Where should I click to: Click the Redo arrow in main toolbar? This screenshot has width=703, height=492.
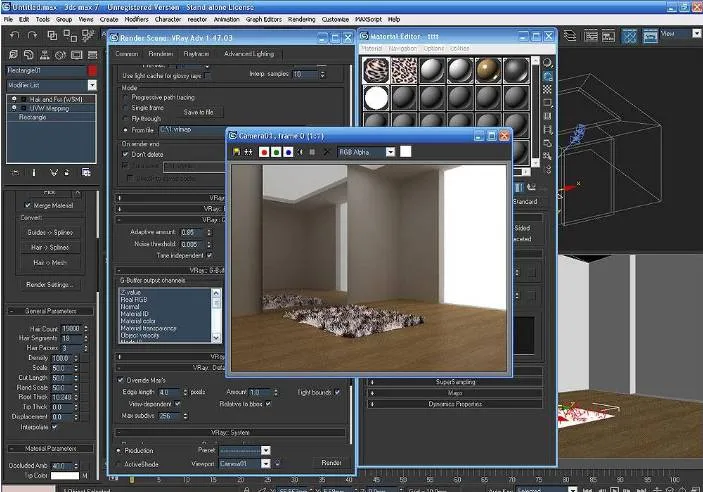pyautogui.click(x=31, y=35)
